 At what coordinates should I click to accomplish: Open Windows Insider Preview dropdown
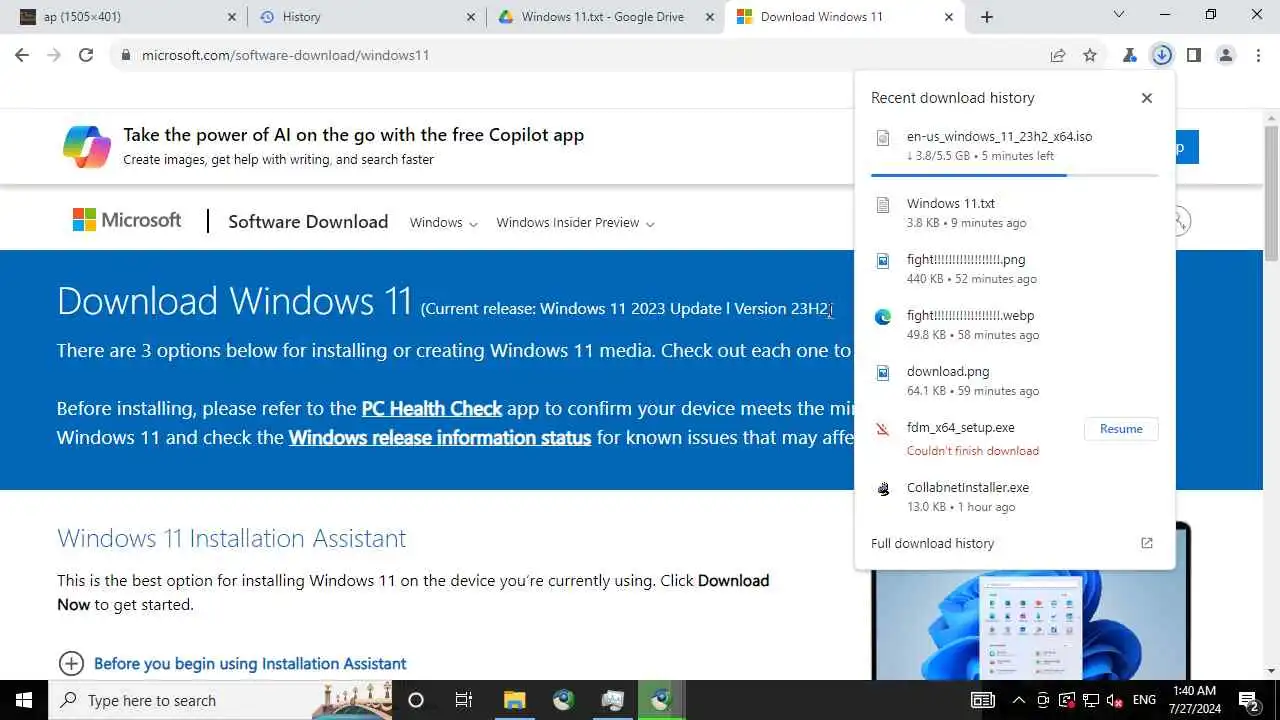(575, 222)
